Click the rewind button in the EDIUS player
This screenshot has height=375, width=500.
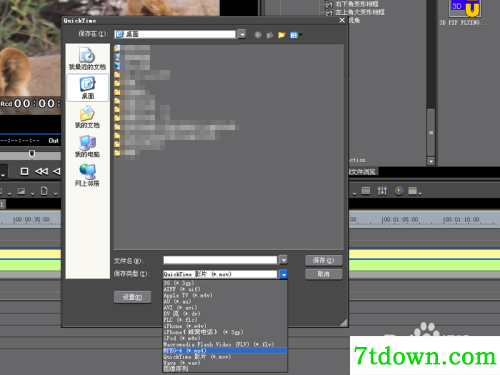click(41, 171)
